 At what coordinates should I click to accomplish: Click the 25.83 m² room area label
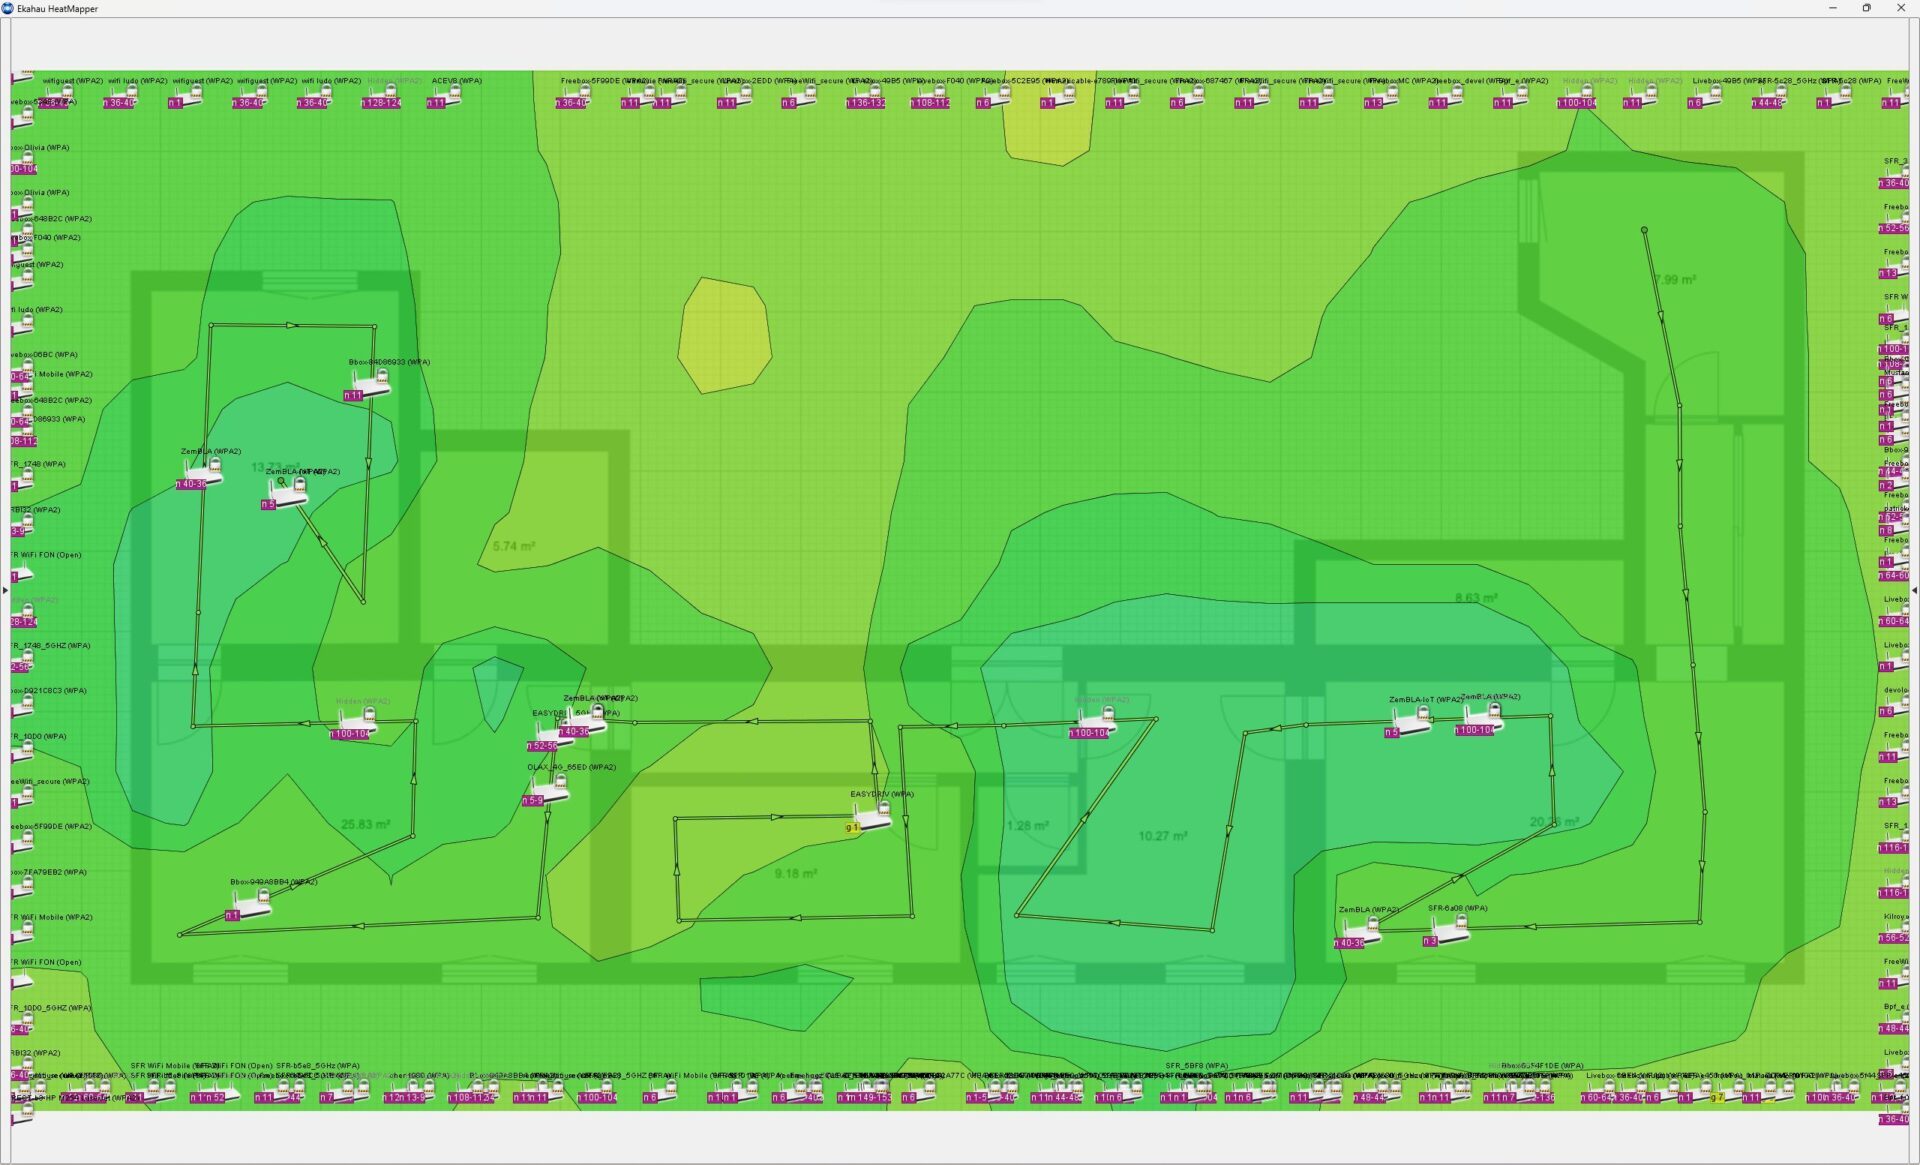pyautogui.click(x=365, y=825)
